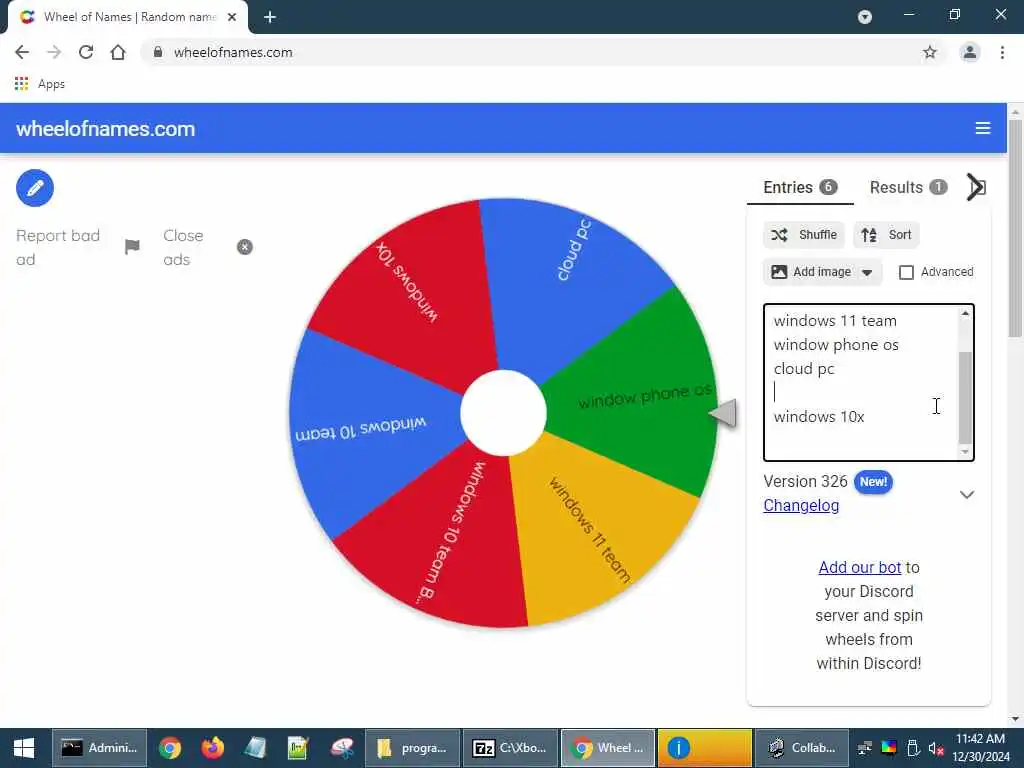Open the Collab... taskbar item

pyautogui.click(x=802, y=748)
